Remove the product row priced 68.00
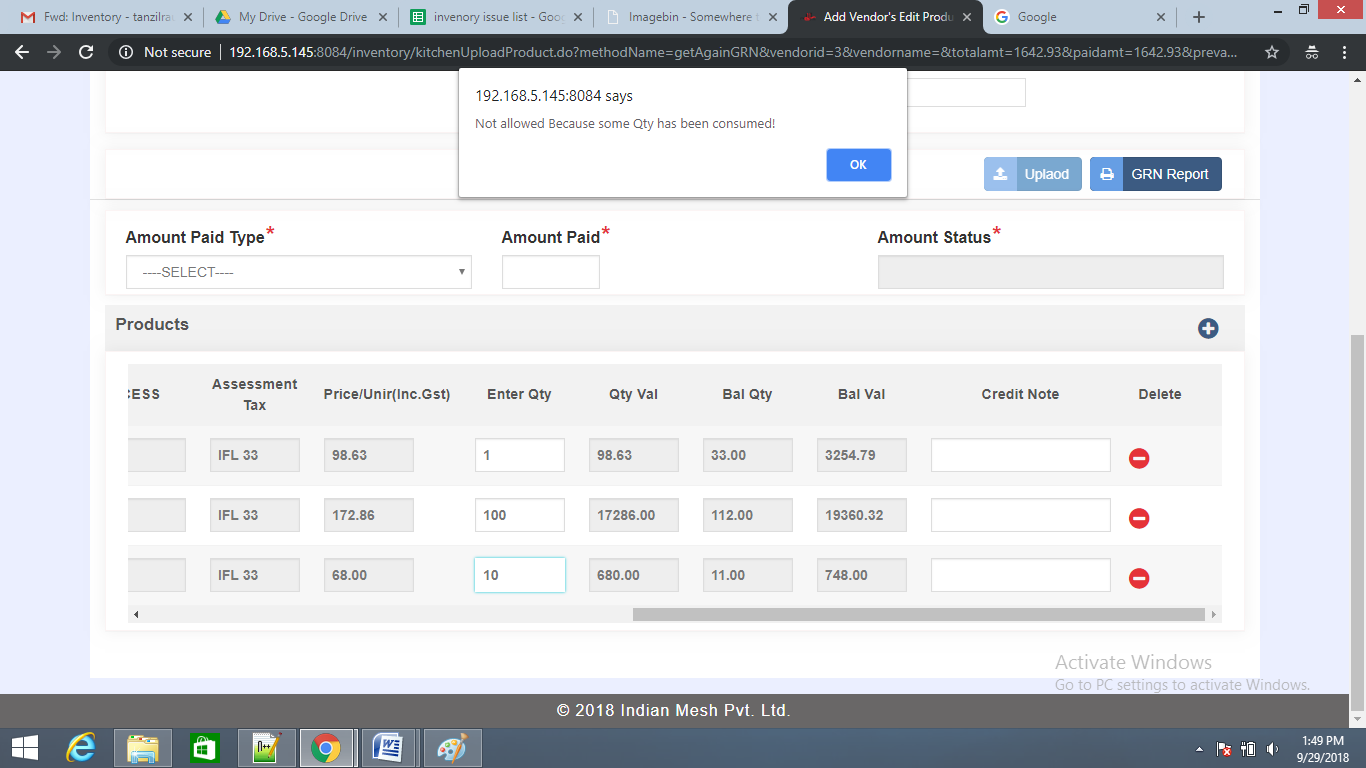Image resolution: width=1366 pixels, height=768 pixels. 1139,578
